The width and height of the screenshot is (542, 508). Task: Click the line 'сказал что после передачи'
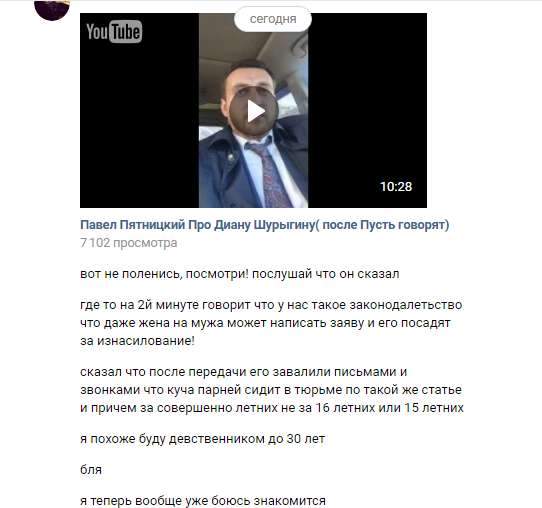tap(243, 372)
